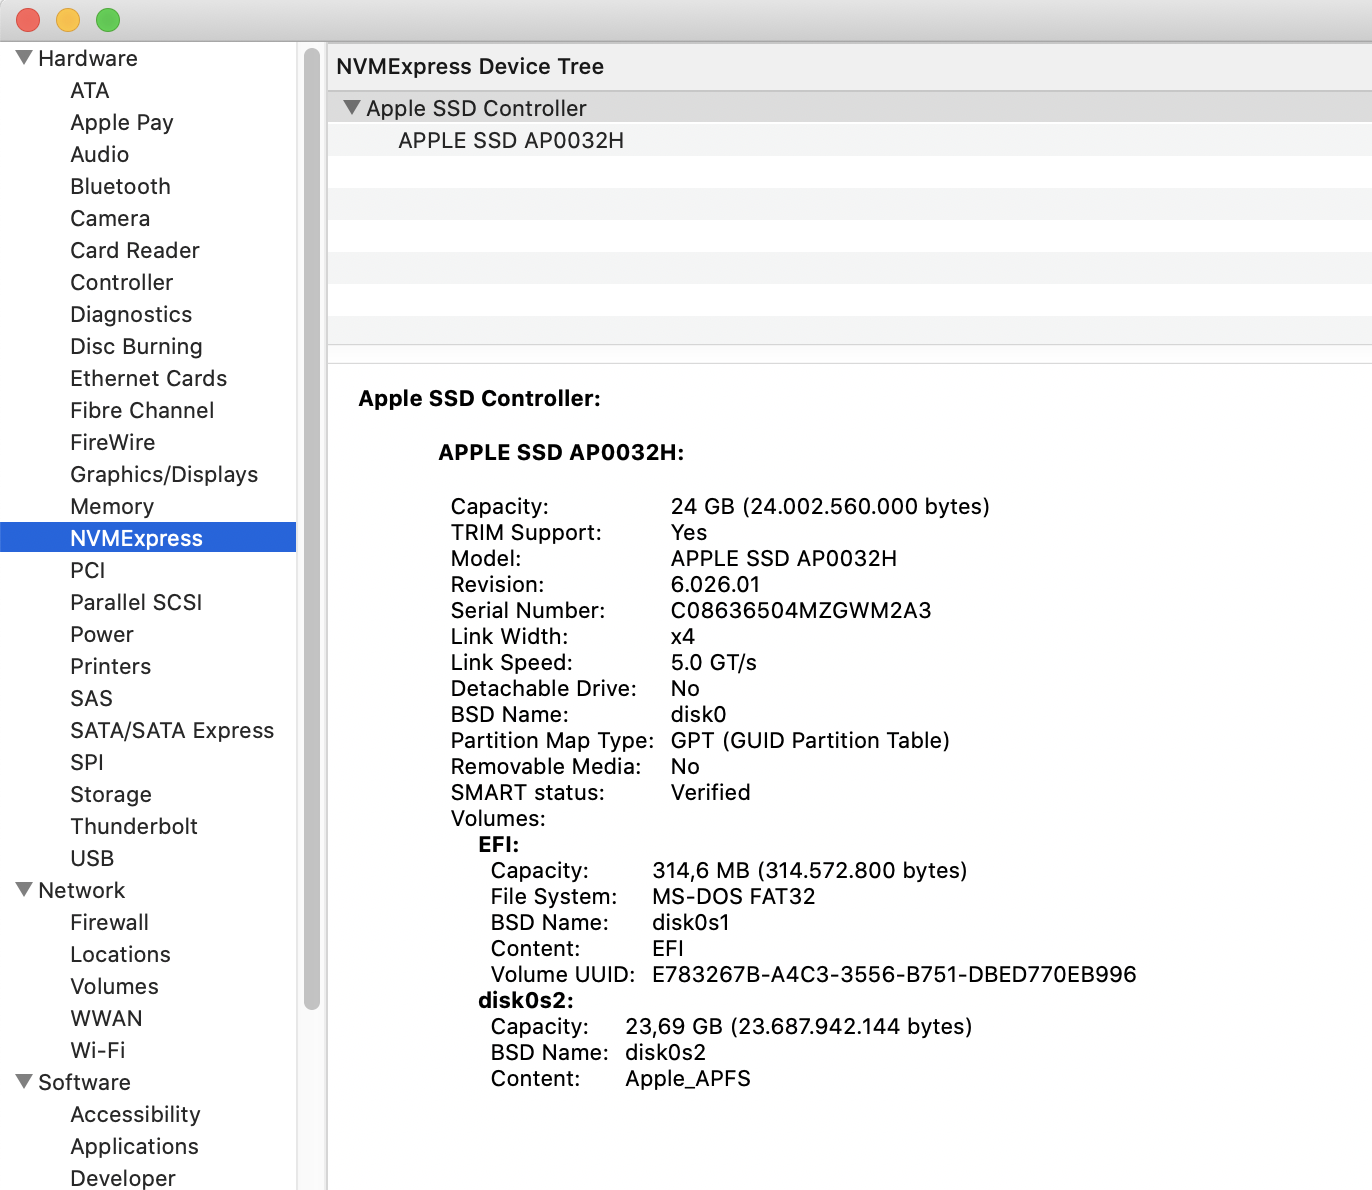
Task: Show Audio hardware information
Action: [99, 154]
